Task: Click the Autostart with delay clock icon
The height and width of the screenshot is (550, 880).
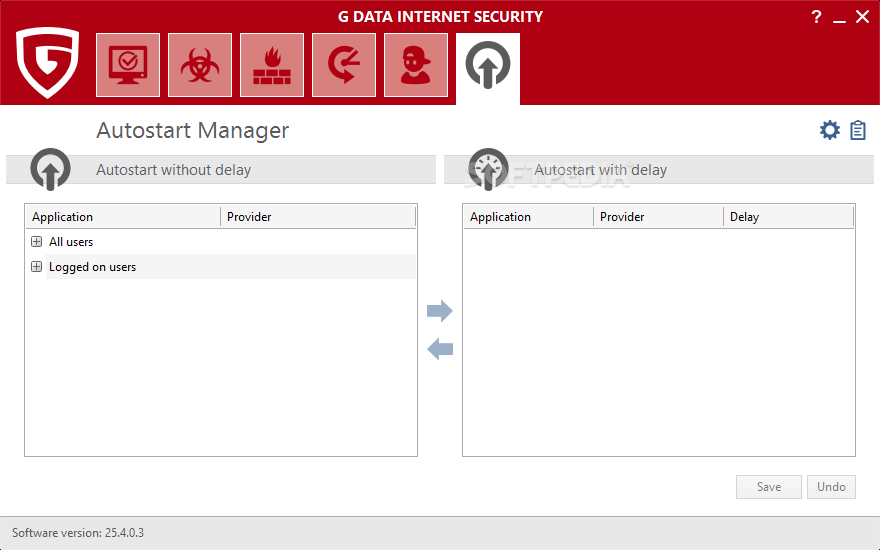Action: pos(488,169)
